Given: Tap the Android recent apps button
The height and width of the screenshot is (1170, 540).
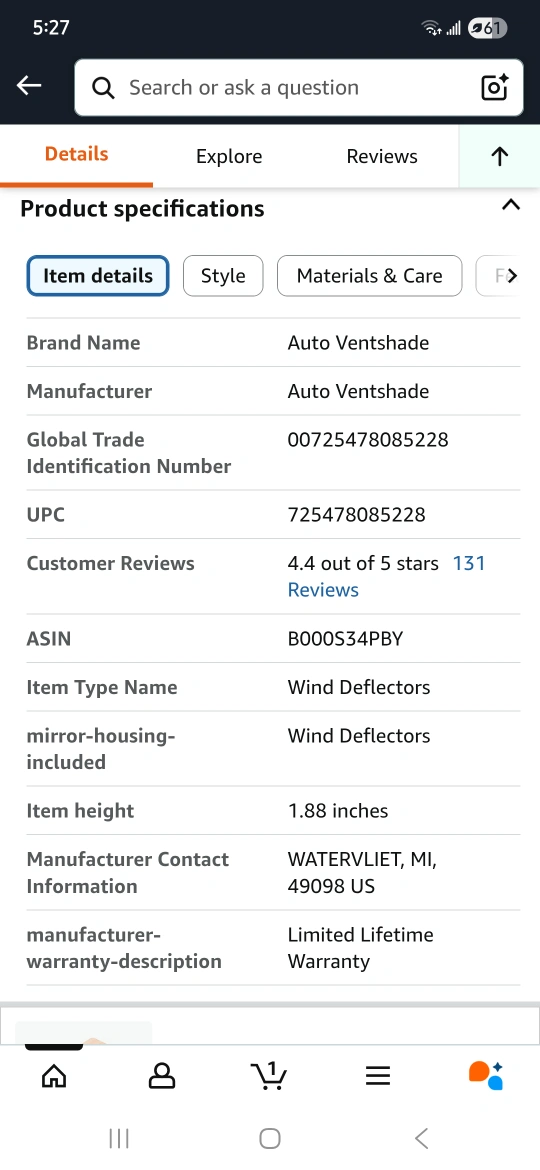Looking at the screenshot, I should [x=119, y=1139].
